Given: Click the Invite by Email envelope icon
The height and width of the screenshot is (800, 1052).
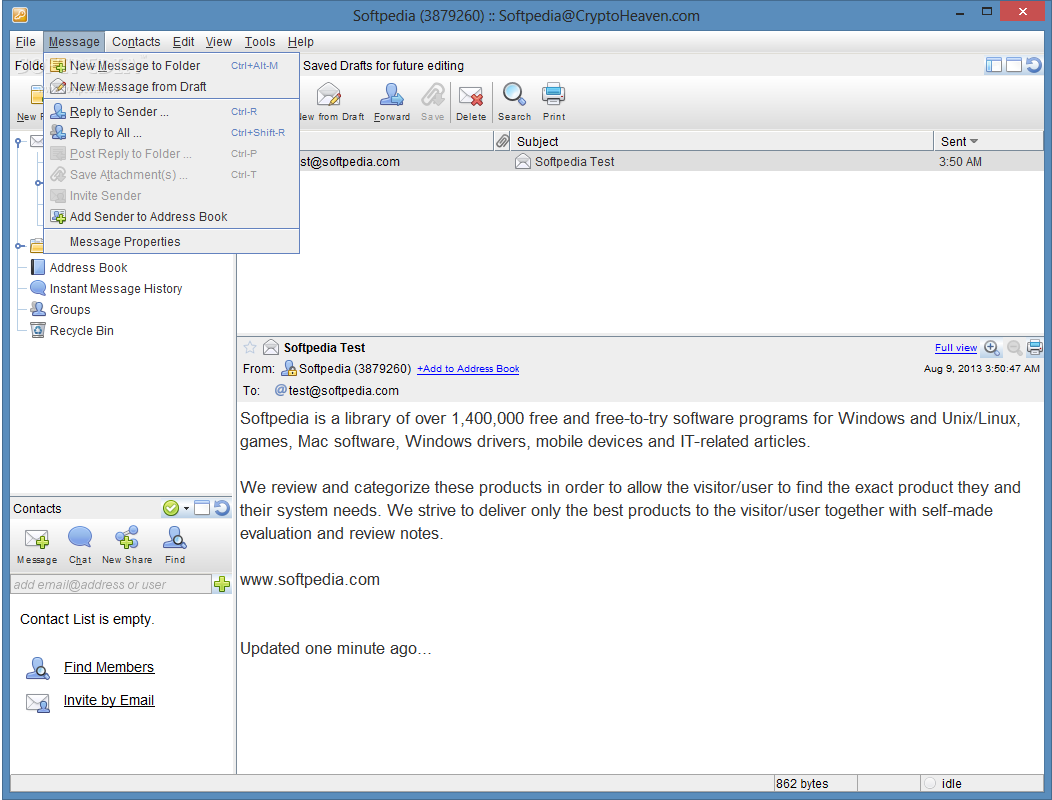Looking at the screenshot, I should [38, 702].
